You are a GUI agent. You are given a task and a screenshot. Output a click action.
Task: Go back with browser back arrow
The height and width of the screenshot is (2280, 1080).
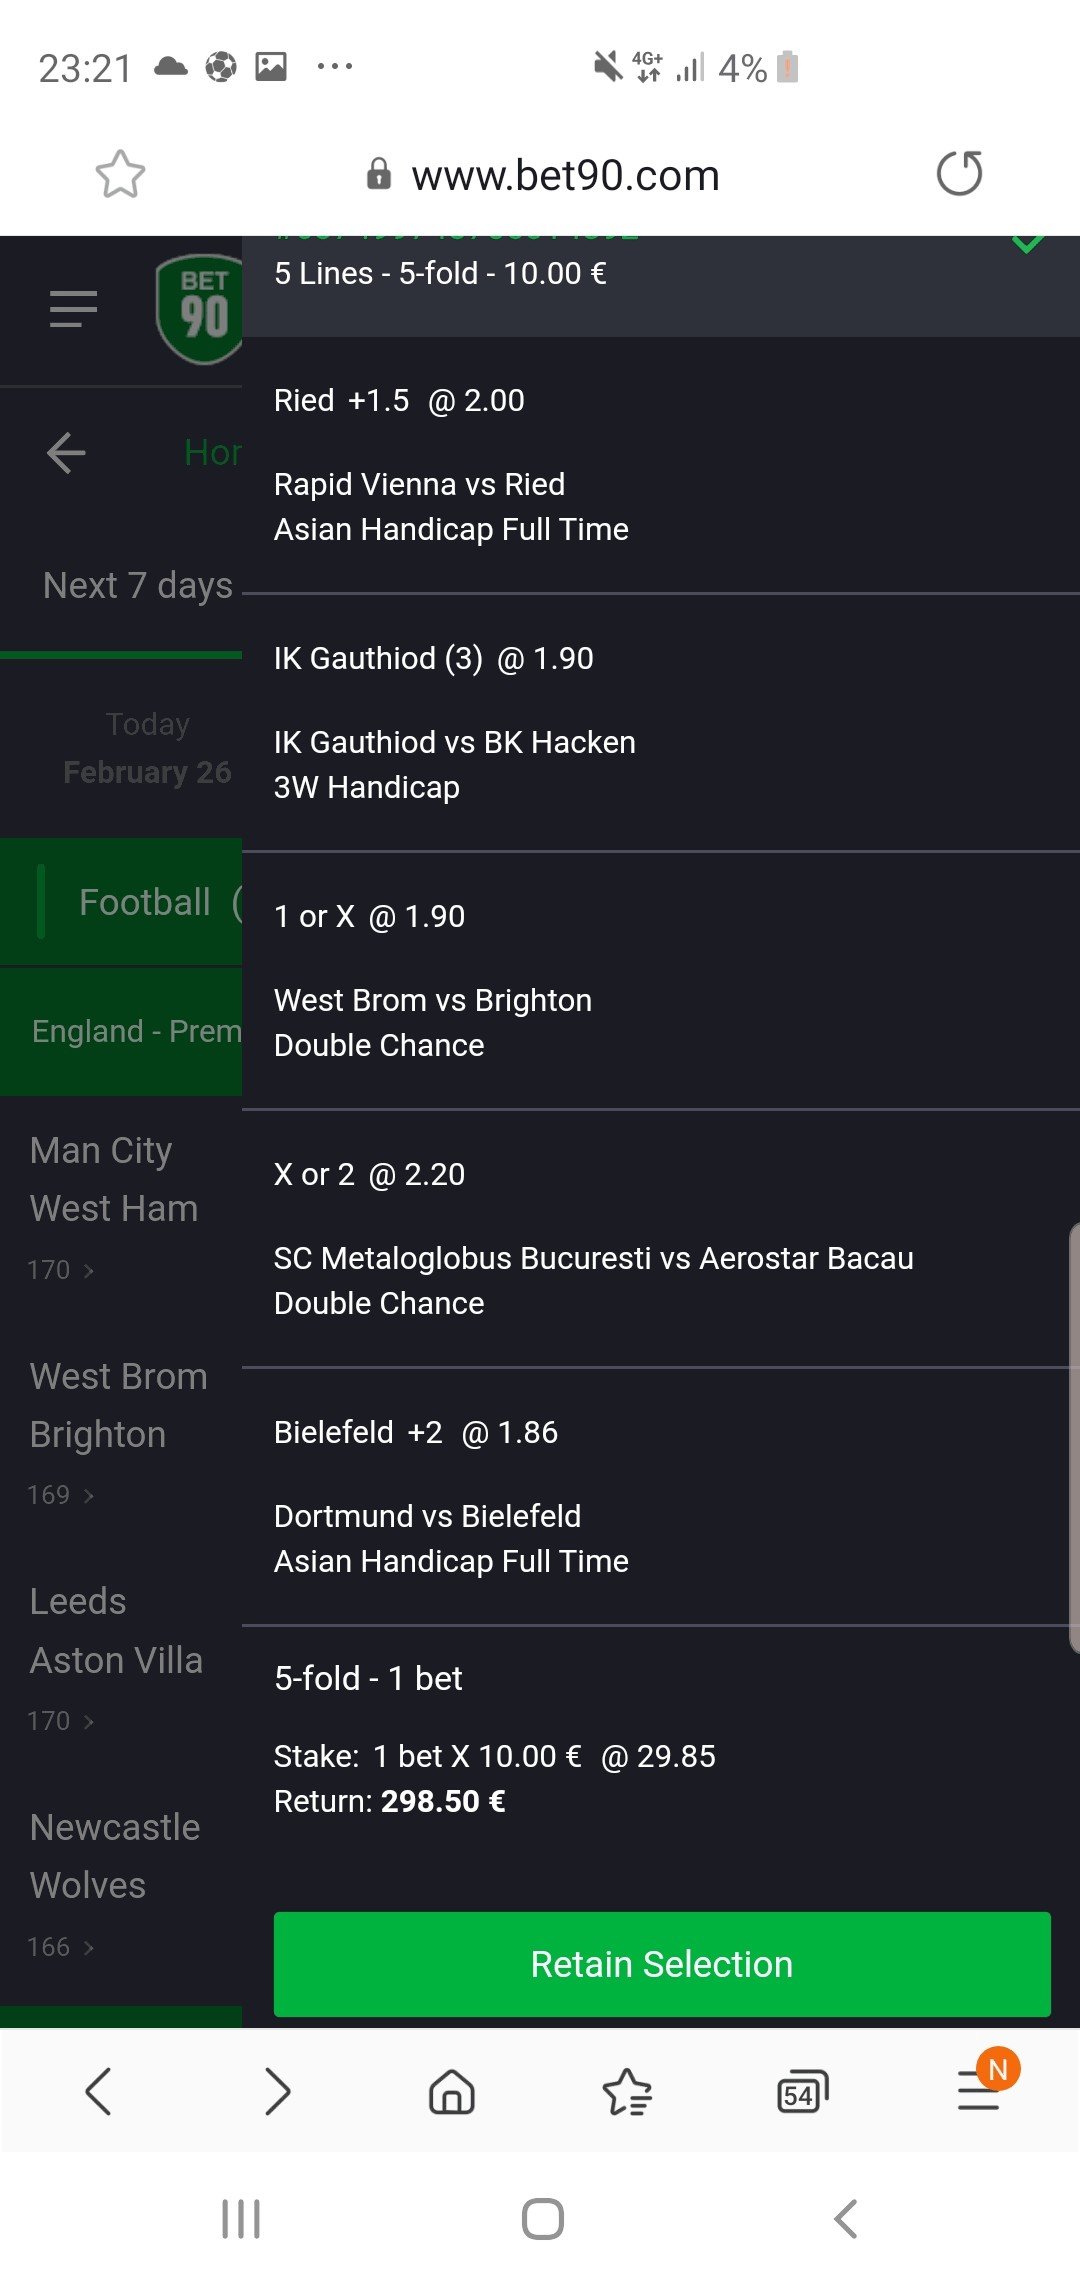coord(98,2092)
